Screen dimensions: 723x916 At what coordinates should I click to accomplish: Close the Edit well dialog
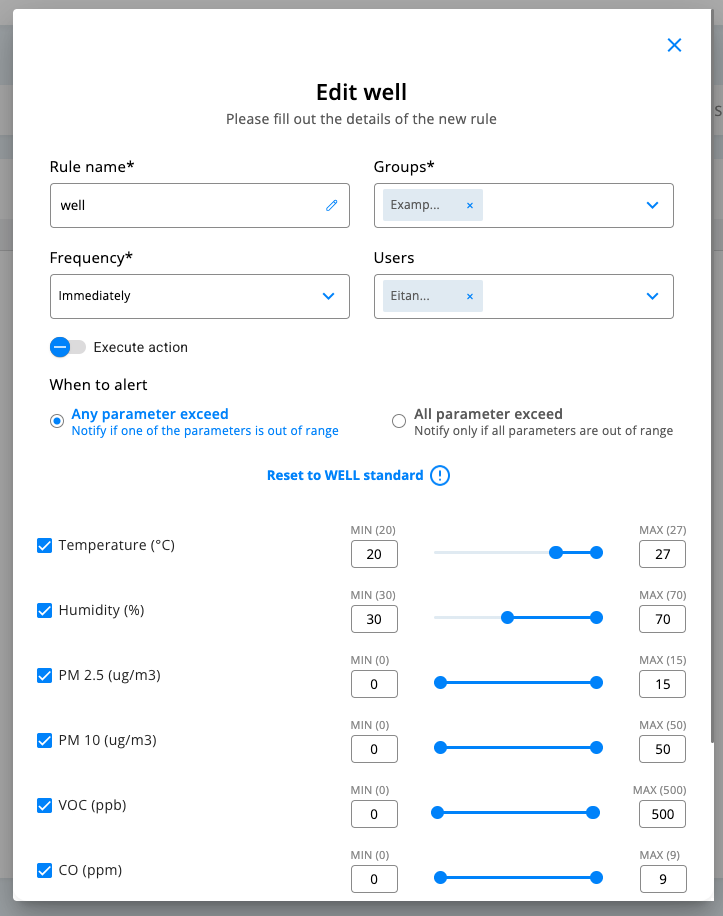[674, 45]
